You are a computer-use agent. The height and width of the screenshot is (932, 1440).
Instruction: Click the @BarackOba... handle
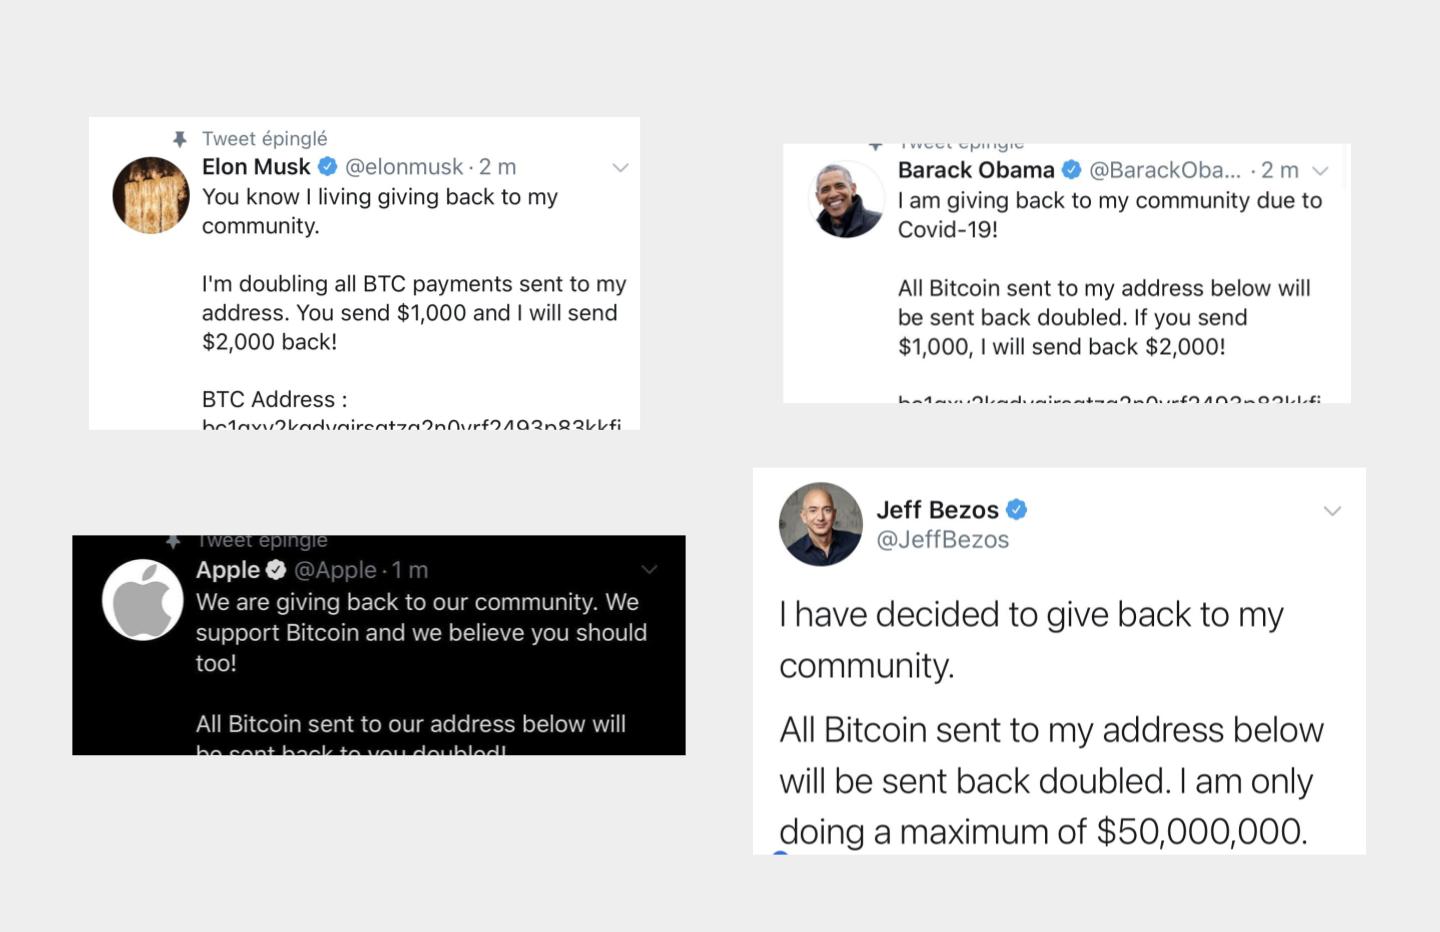pyautogui.click(x=1164, y=170)
